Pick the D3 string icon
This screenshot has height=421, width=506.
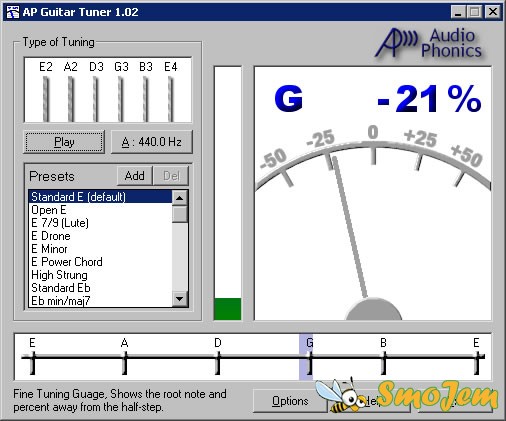[96, 99]
